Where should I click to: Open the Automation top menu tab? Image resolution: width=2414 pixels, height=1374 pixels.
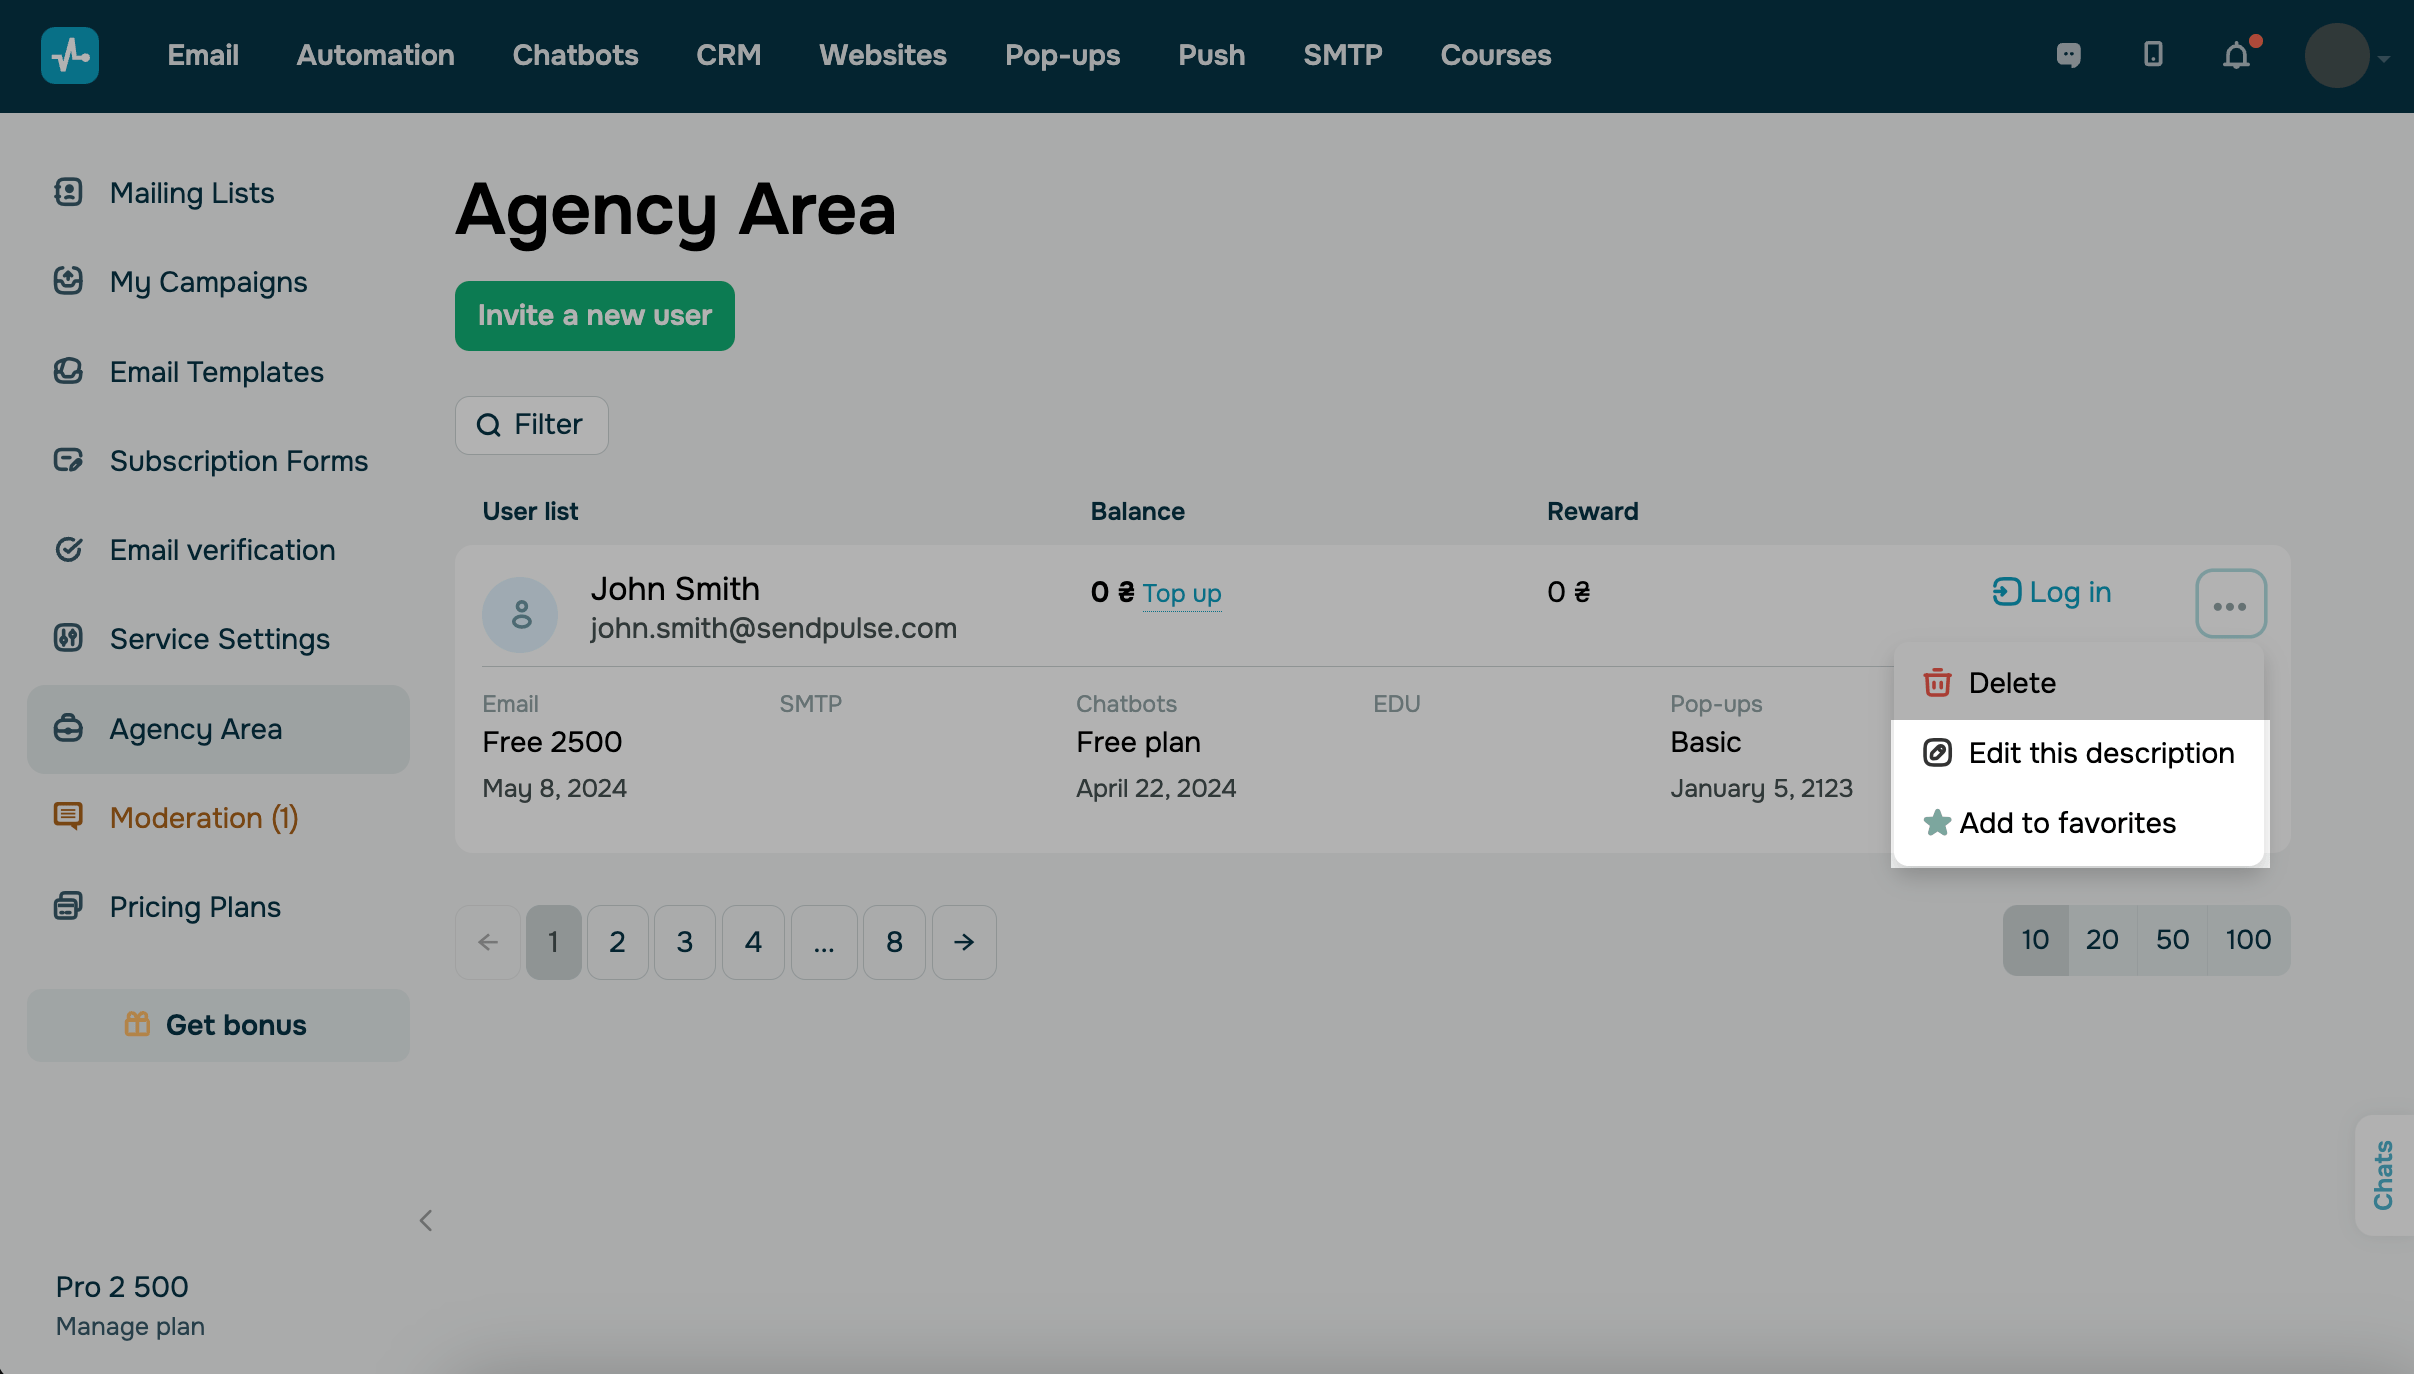tap(375, 55)
